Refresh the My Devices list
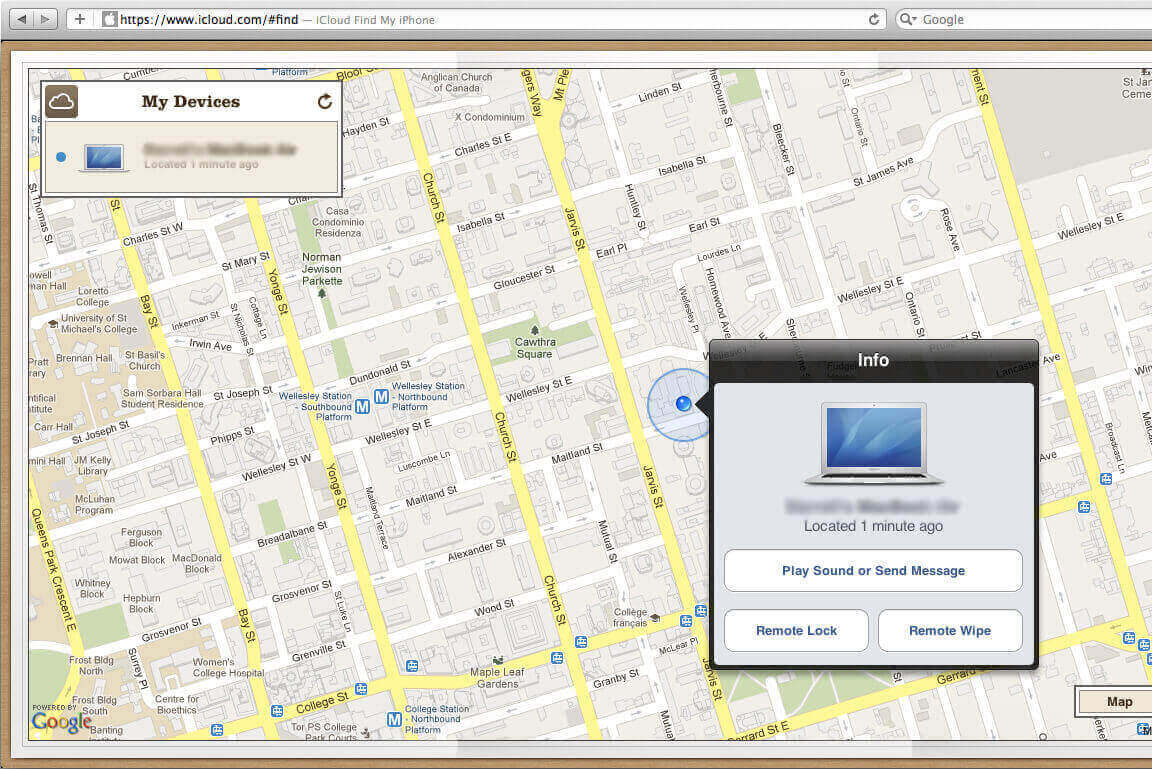 (324, 101)
